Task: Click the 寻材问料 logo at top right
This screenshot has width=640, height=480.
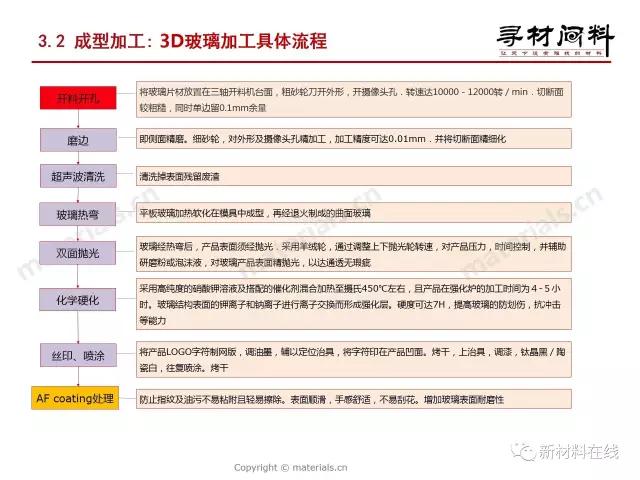Action: coord(555,40)
